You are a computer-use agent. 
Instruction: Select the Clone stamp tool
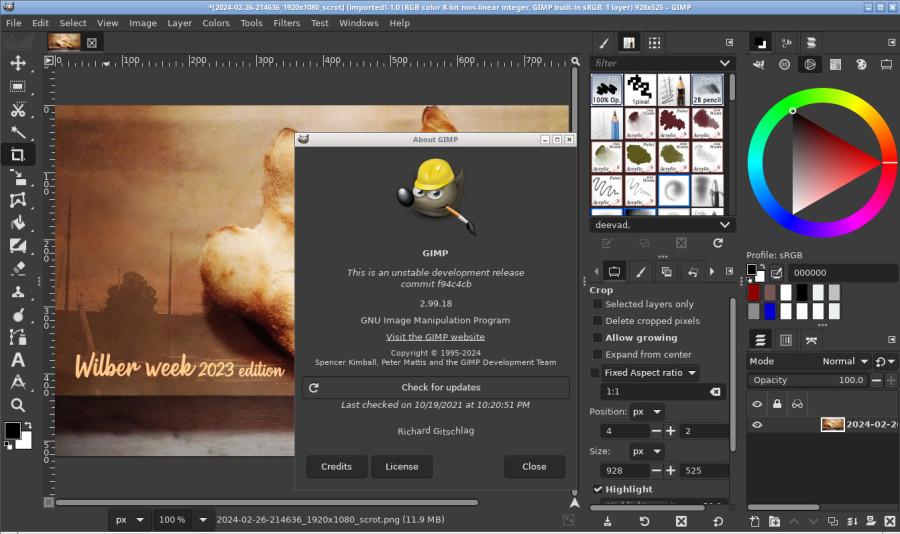(x=18, y=292)
